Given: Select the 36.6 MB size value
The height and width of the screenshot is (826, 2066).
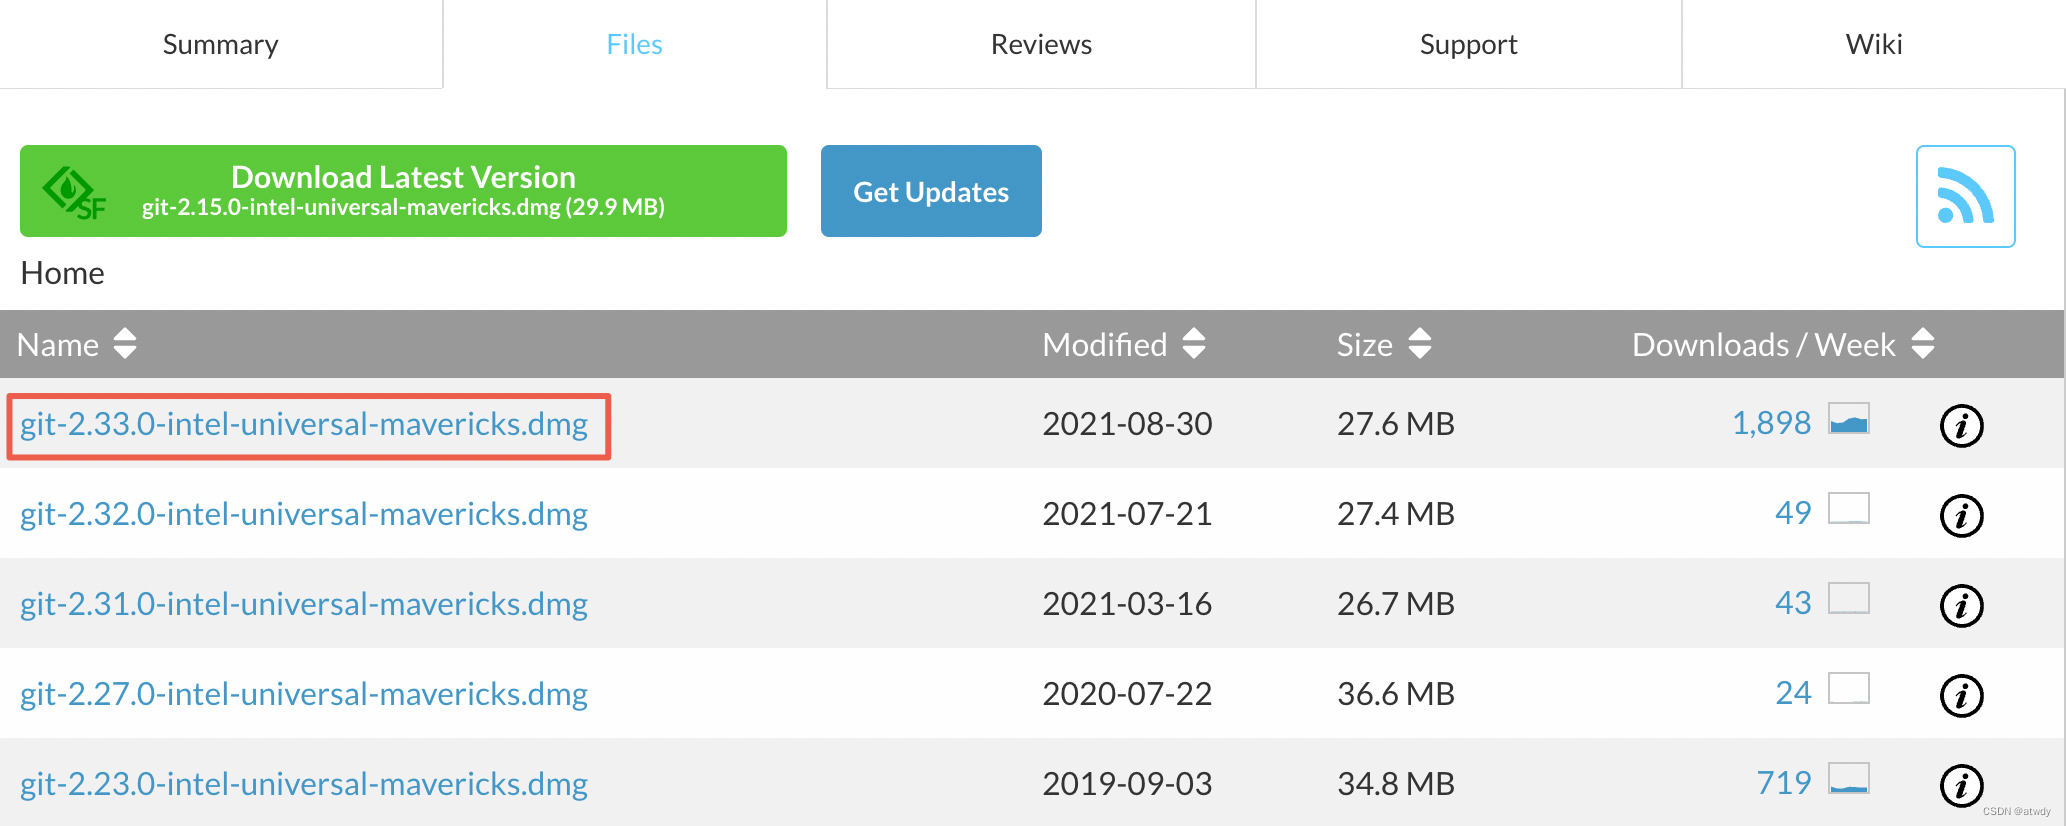Looking at the screenshot, I should (1396, 694).
